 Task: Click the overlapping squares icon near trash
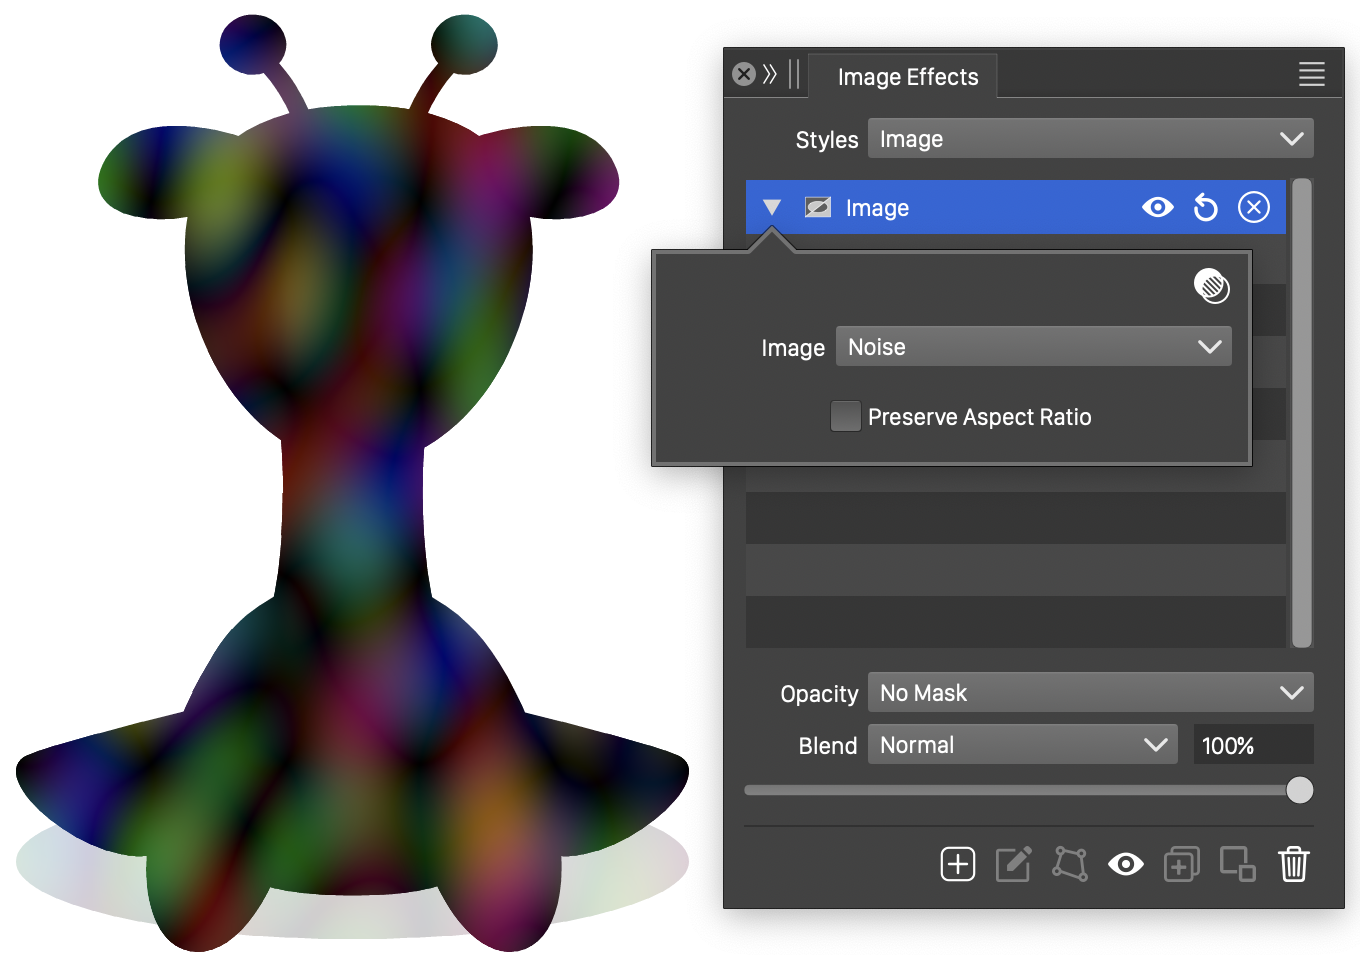[1237, 864]
